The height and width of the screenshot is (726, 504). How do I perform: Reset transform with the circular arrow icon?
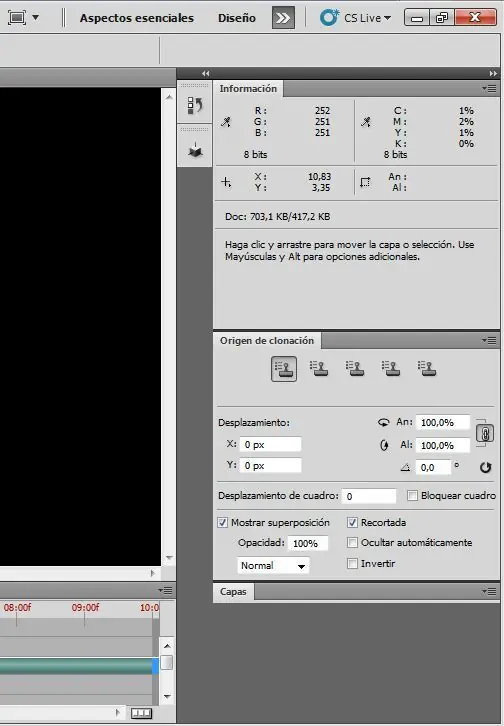(485, 467)
